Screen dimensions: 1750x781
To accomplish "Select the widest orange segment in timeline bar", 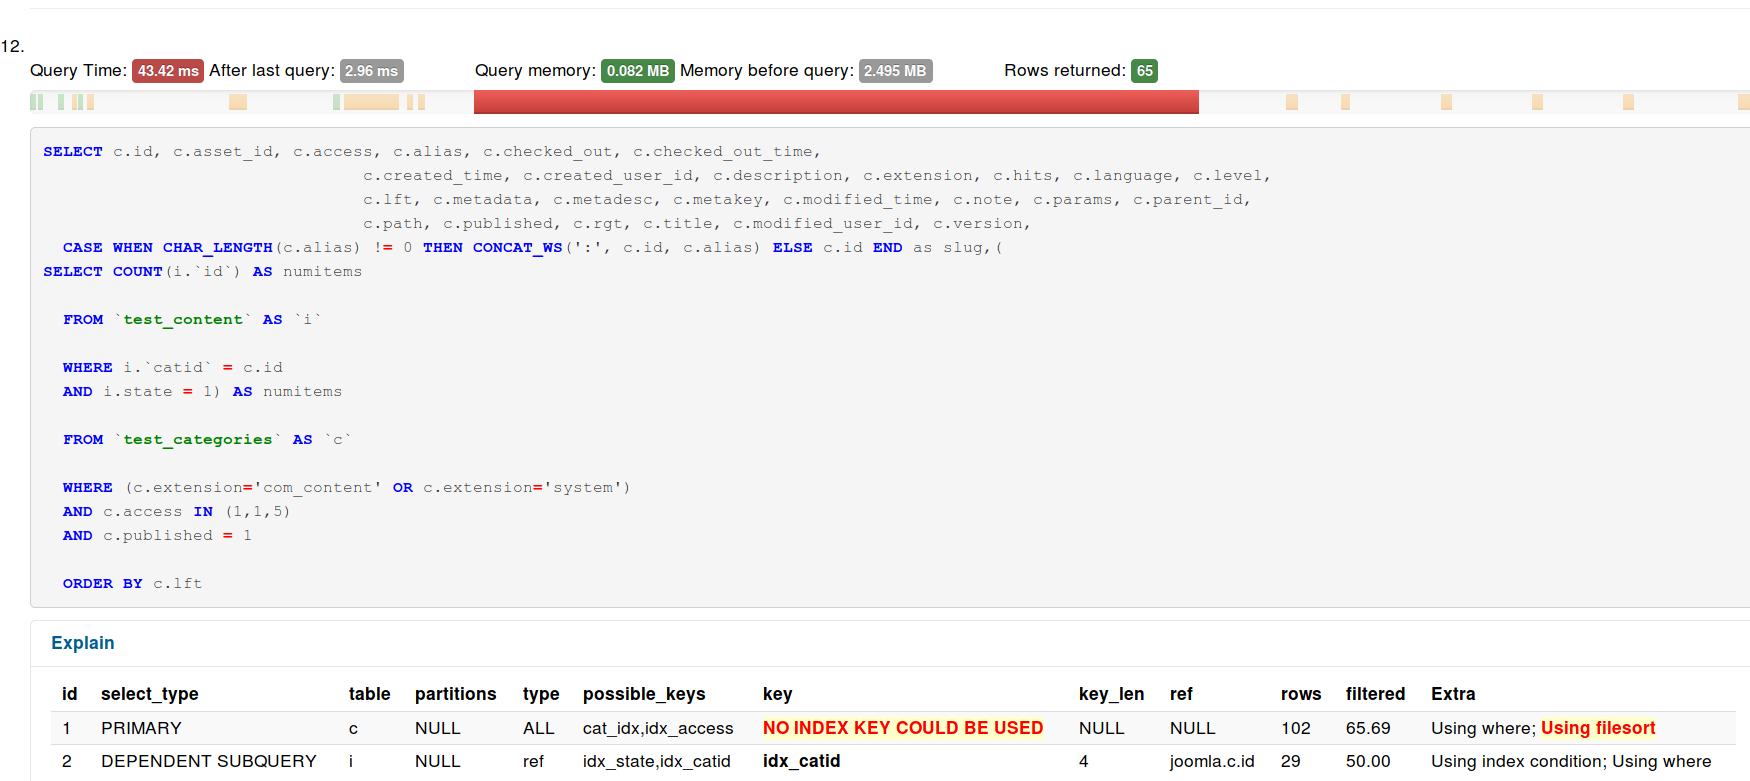I will [371, 102].
